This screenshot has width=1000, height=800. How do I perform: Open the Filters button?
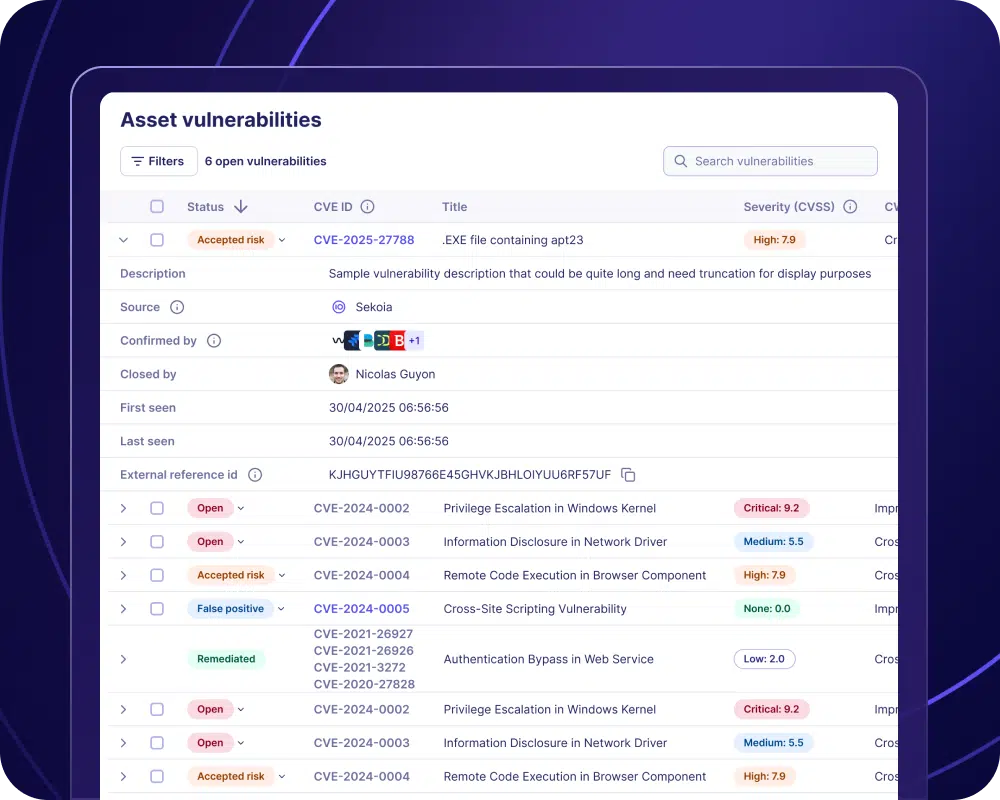point(158,161)
